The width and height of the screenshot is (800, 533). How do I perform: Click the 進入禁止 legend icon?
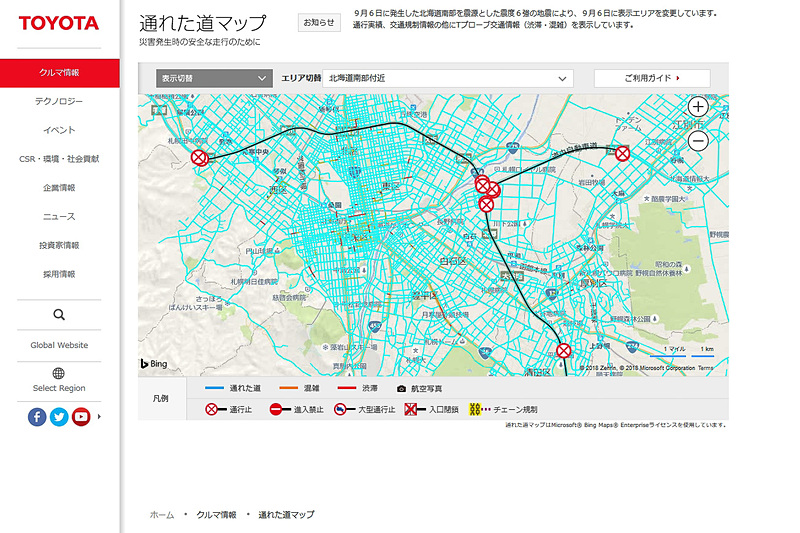click(280, 409)
